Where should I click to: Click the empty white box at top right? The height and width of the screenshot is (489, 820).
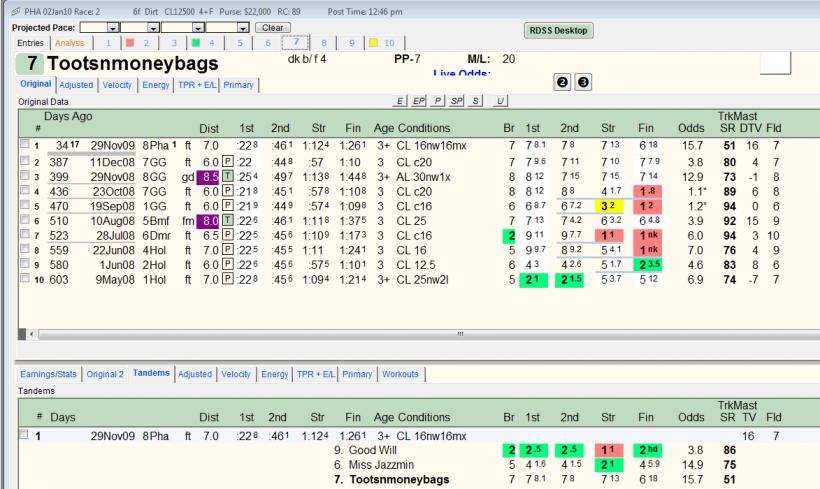click(x=775, y=63)
